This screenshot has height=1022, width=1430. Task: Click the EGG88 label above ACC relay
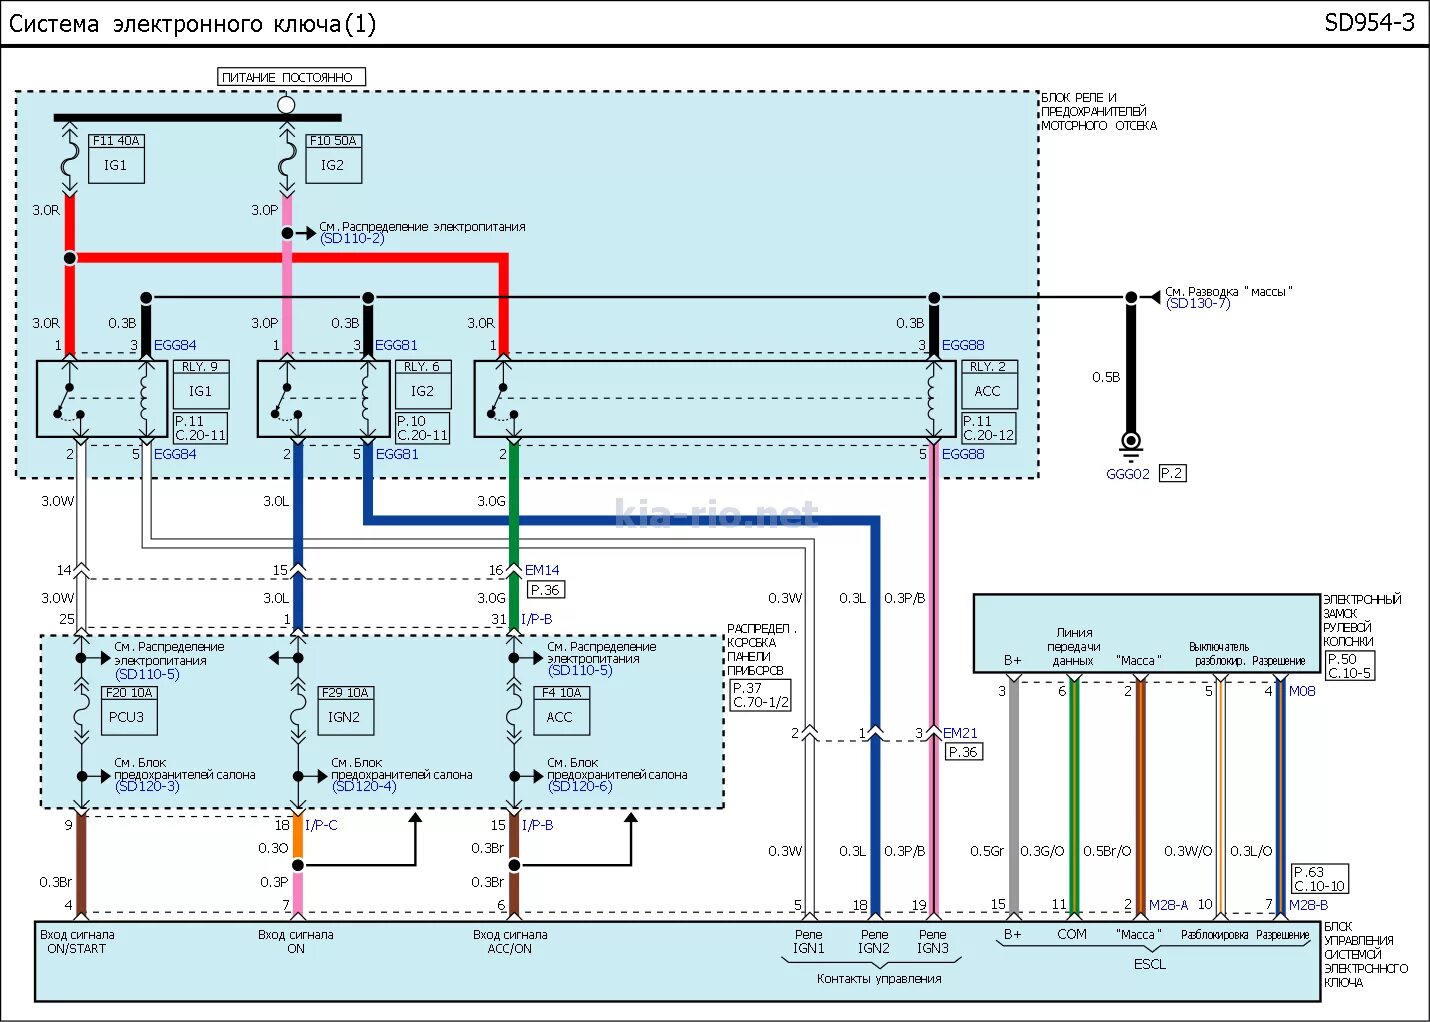tap(963, 345)
